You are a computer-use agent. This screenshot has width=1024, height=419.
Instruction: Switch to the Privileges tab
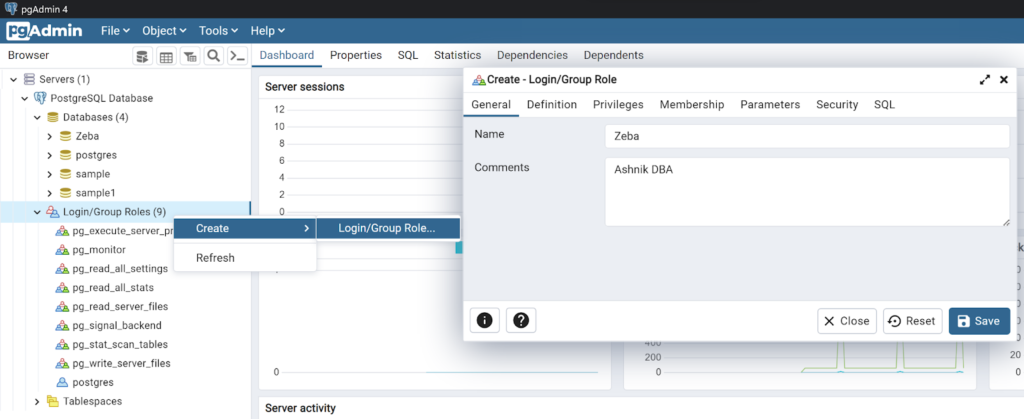(x=618, y=104)
